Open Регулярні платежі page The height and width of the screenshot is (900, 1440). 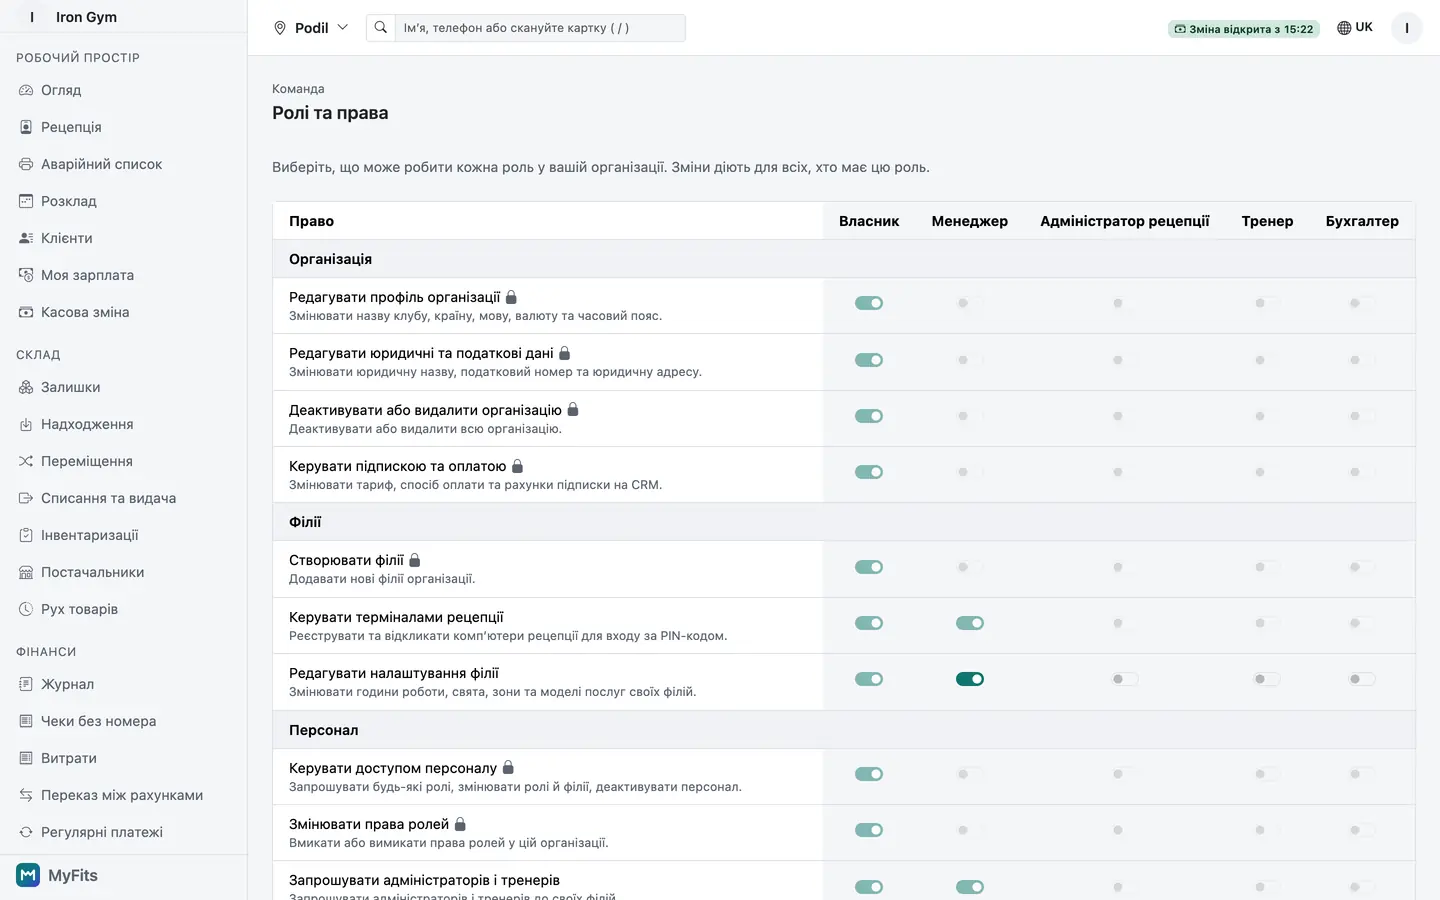124,832
